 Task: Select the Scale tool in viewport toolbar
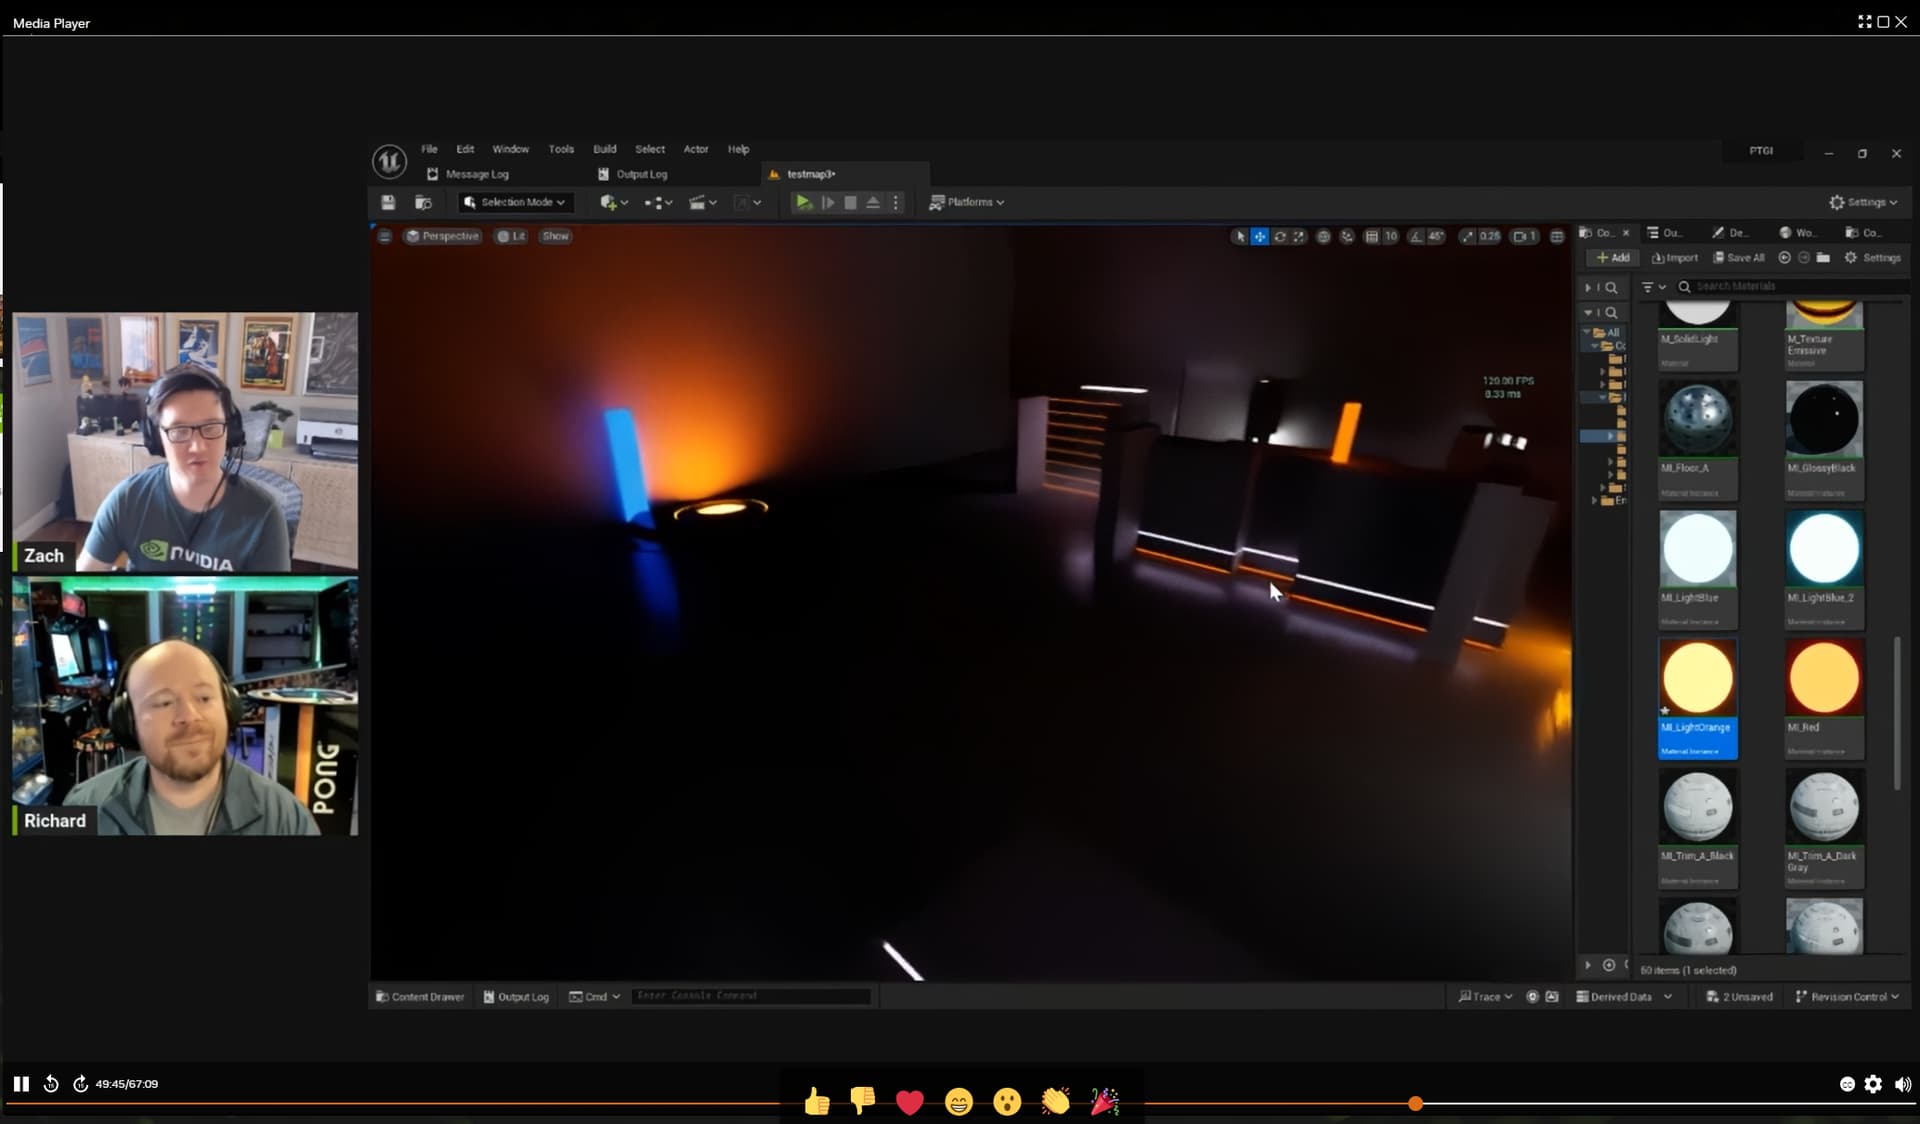point(1297,236)
